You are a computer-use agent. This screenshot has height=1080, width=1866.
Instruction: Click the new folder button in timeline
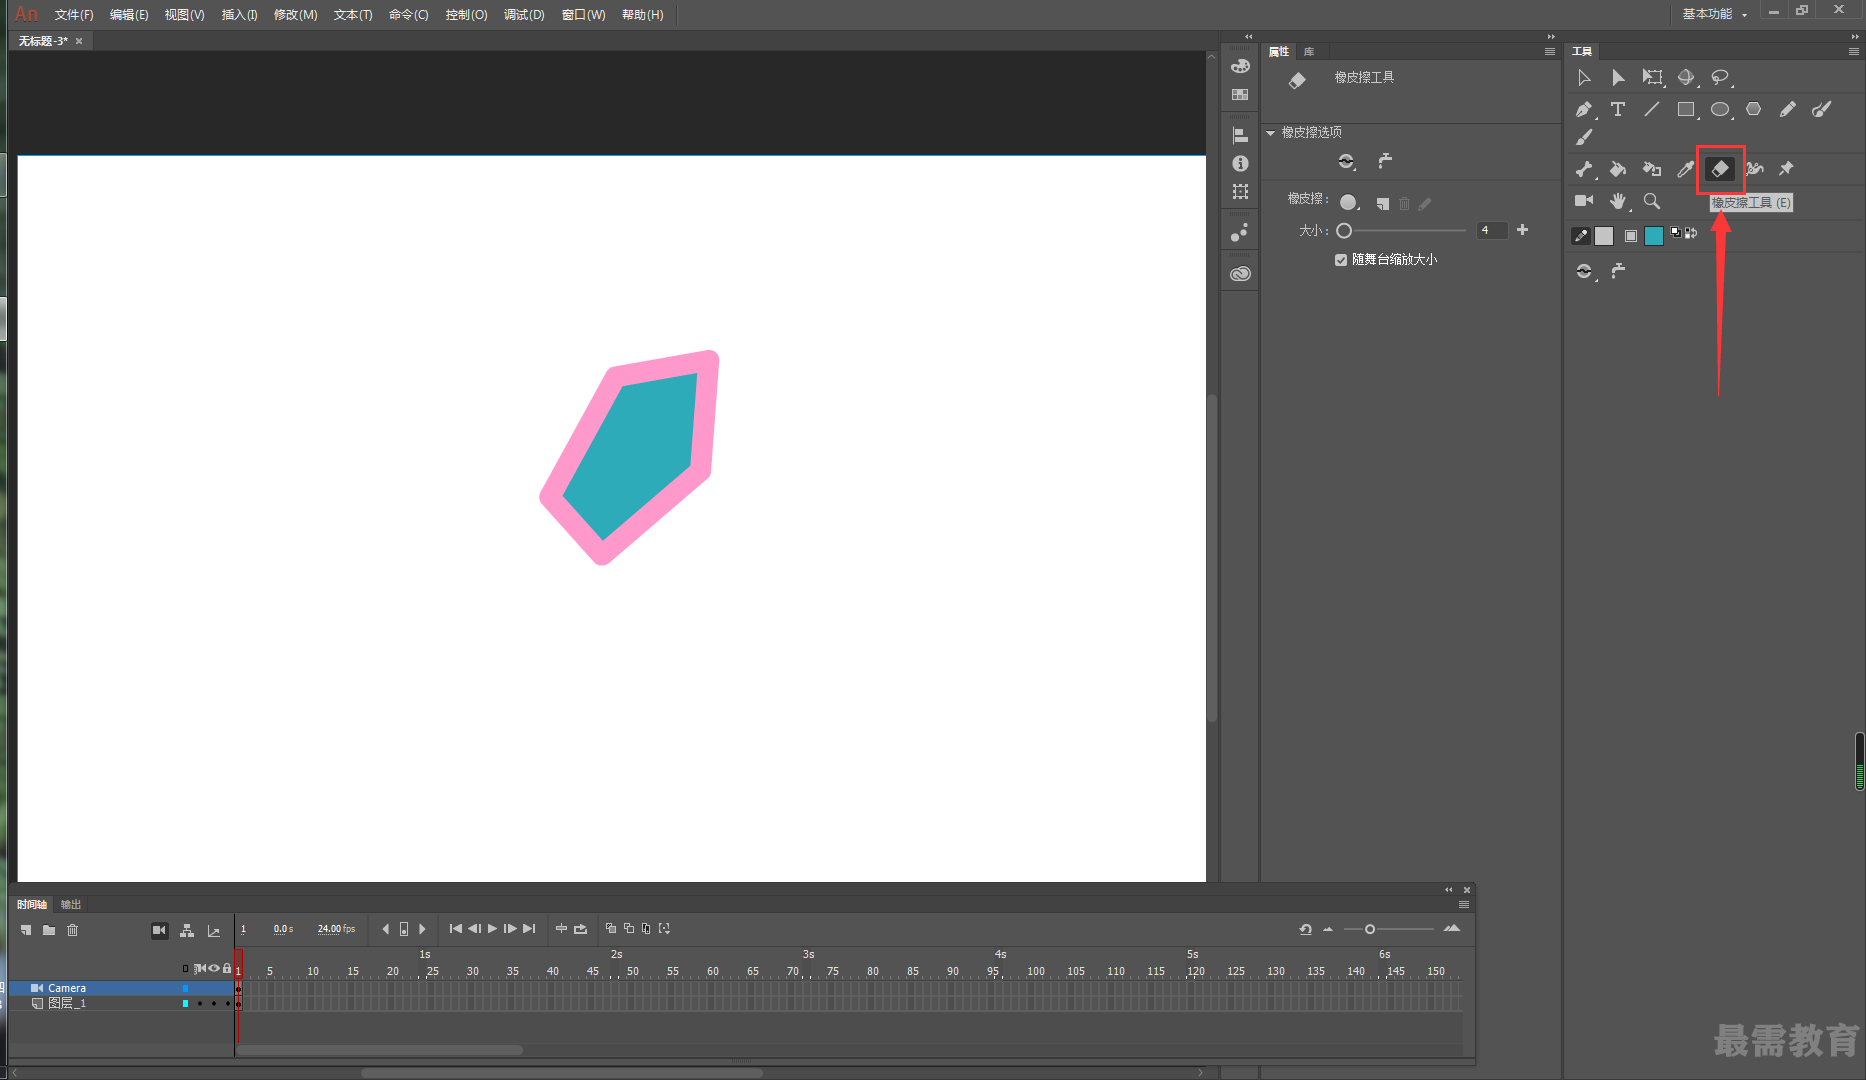pyautogui.click(x=49, y=930)
